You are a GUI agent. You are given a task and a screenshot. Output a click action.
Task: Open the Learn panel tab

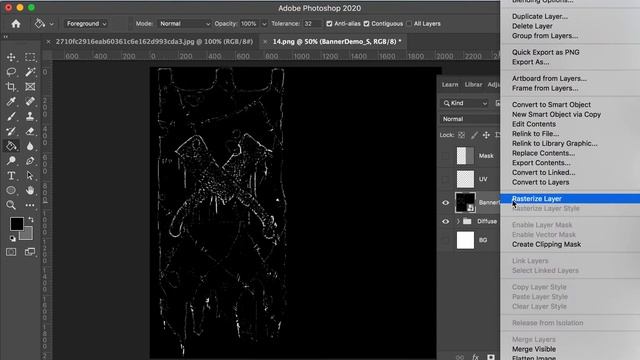[x=450, y=84]
